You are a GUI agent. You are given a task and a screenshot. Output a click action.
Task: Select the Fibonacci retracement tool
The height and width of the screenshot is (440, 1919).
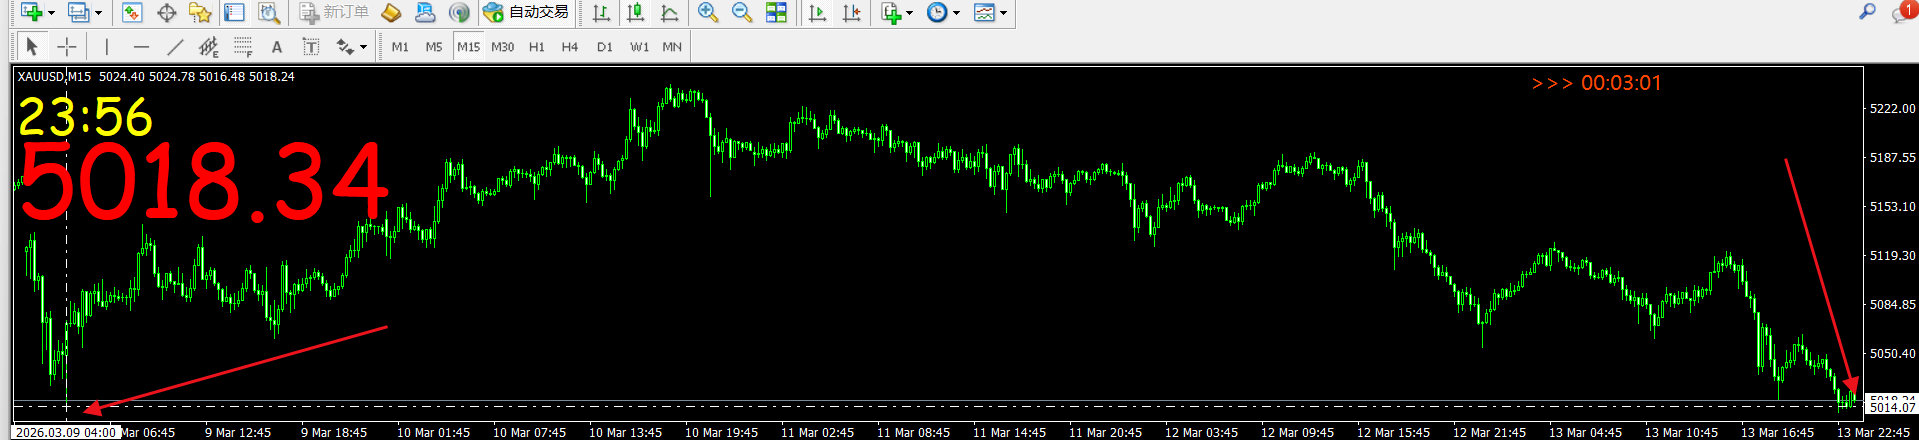click(243, 46)
